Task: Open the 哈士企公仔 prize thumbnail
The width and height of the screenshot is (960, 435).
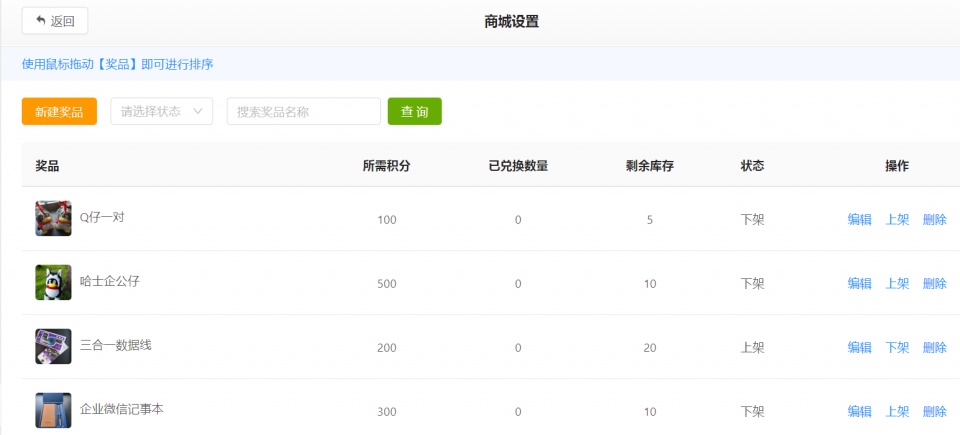Action: pos(53,282)
